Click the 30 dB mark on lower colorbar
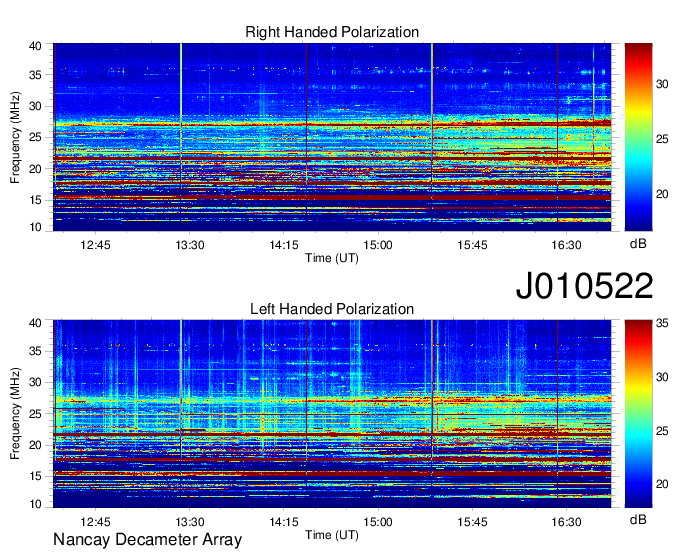 pyautogui.click(x=662, y=377)
